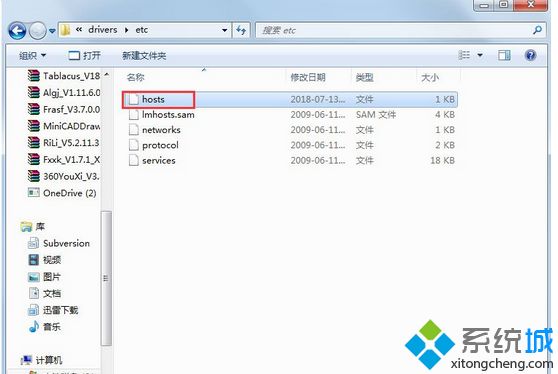
Task: Click the hosts file icon
Action: [133, 99]
